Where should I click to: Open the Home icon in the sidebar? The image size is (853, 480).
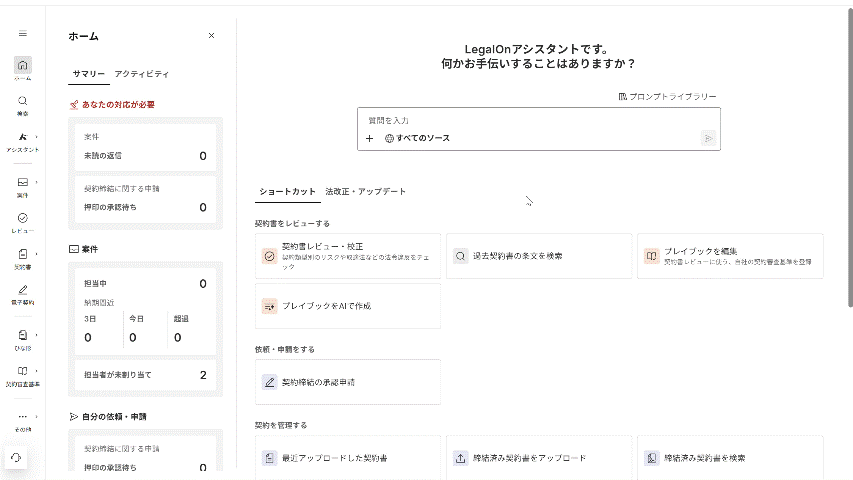point(22,66)
